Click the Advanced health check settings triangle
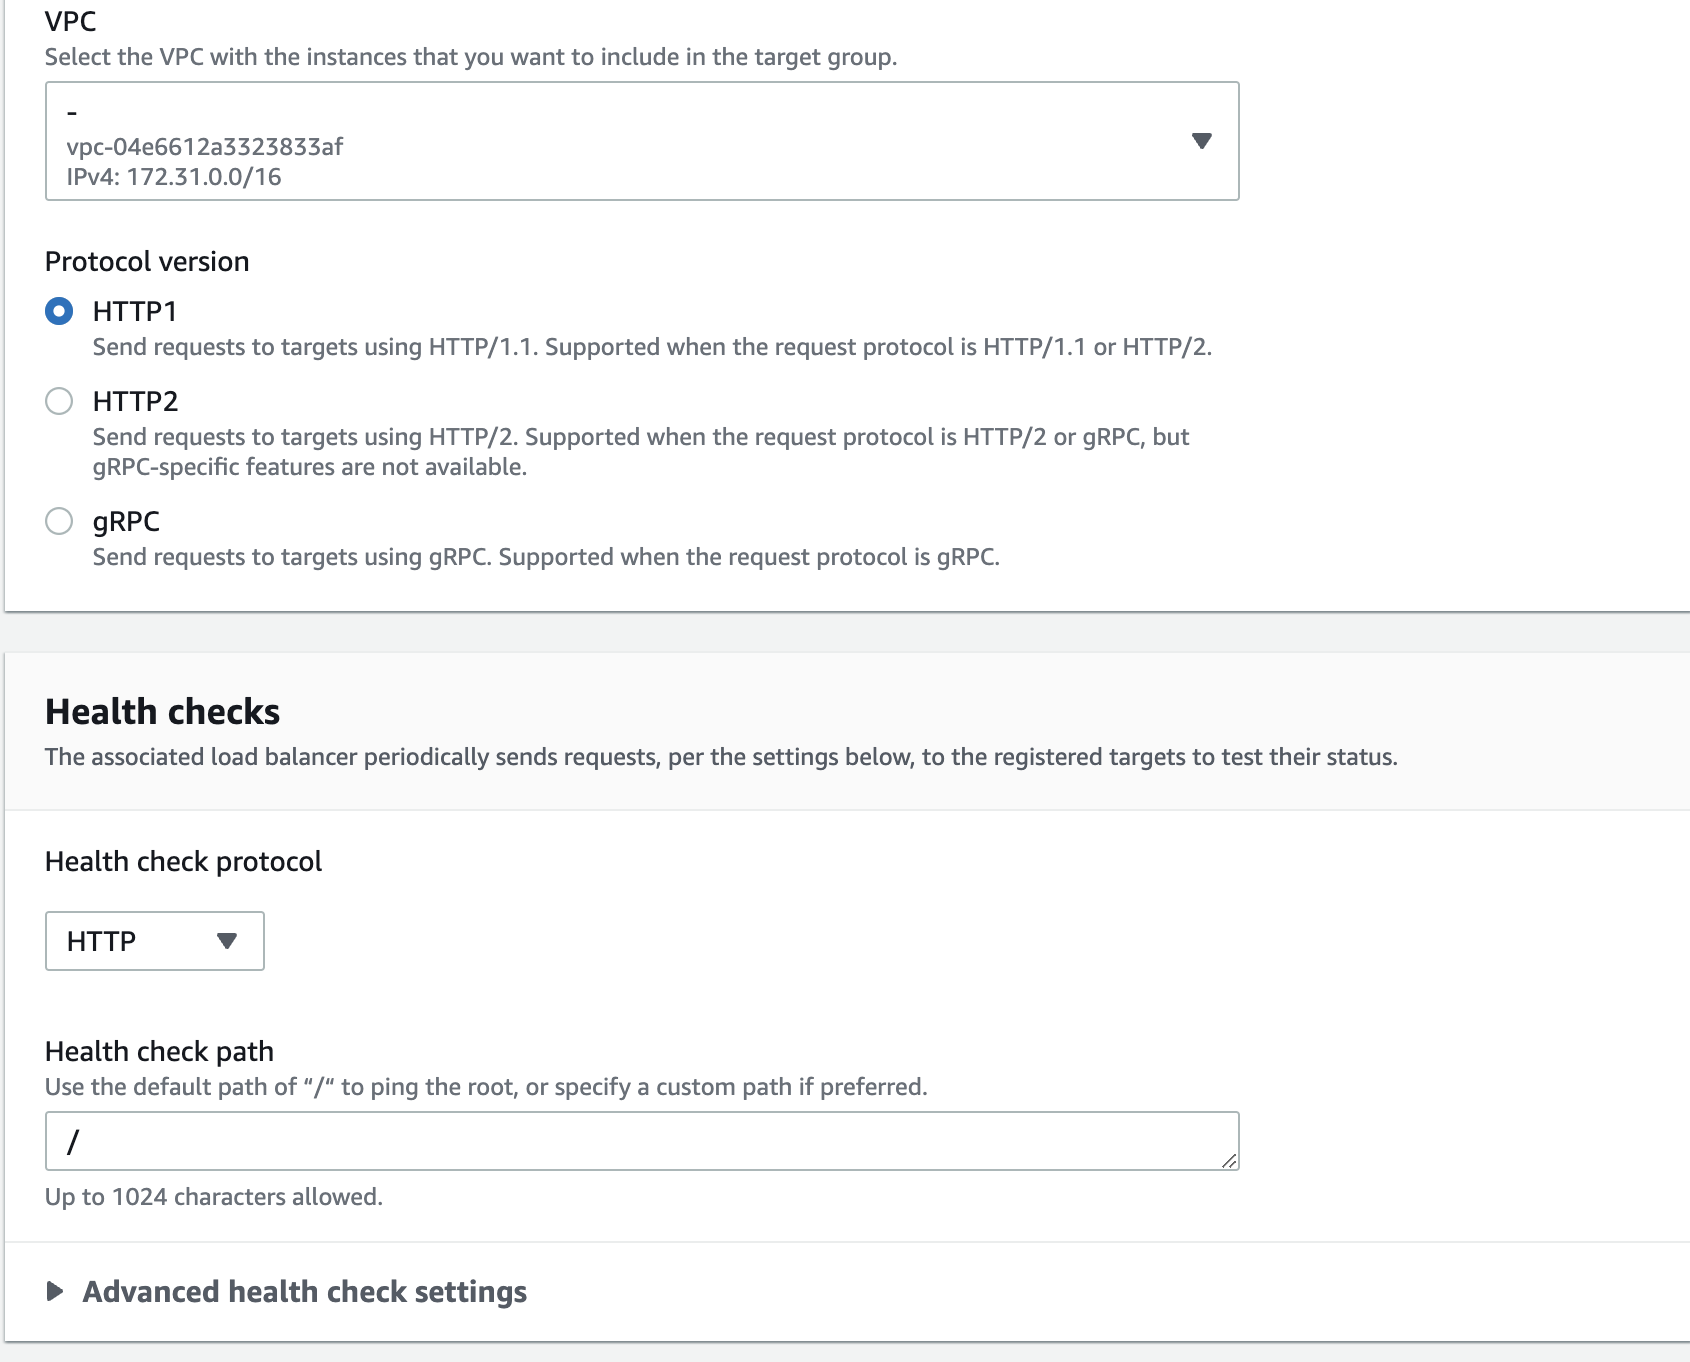The width and height of the screenshot is (1690, 1362). 55,1292
